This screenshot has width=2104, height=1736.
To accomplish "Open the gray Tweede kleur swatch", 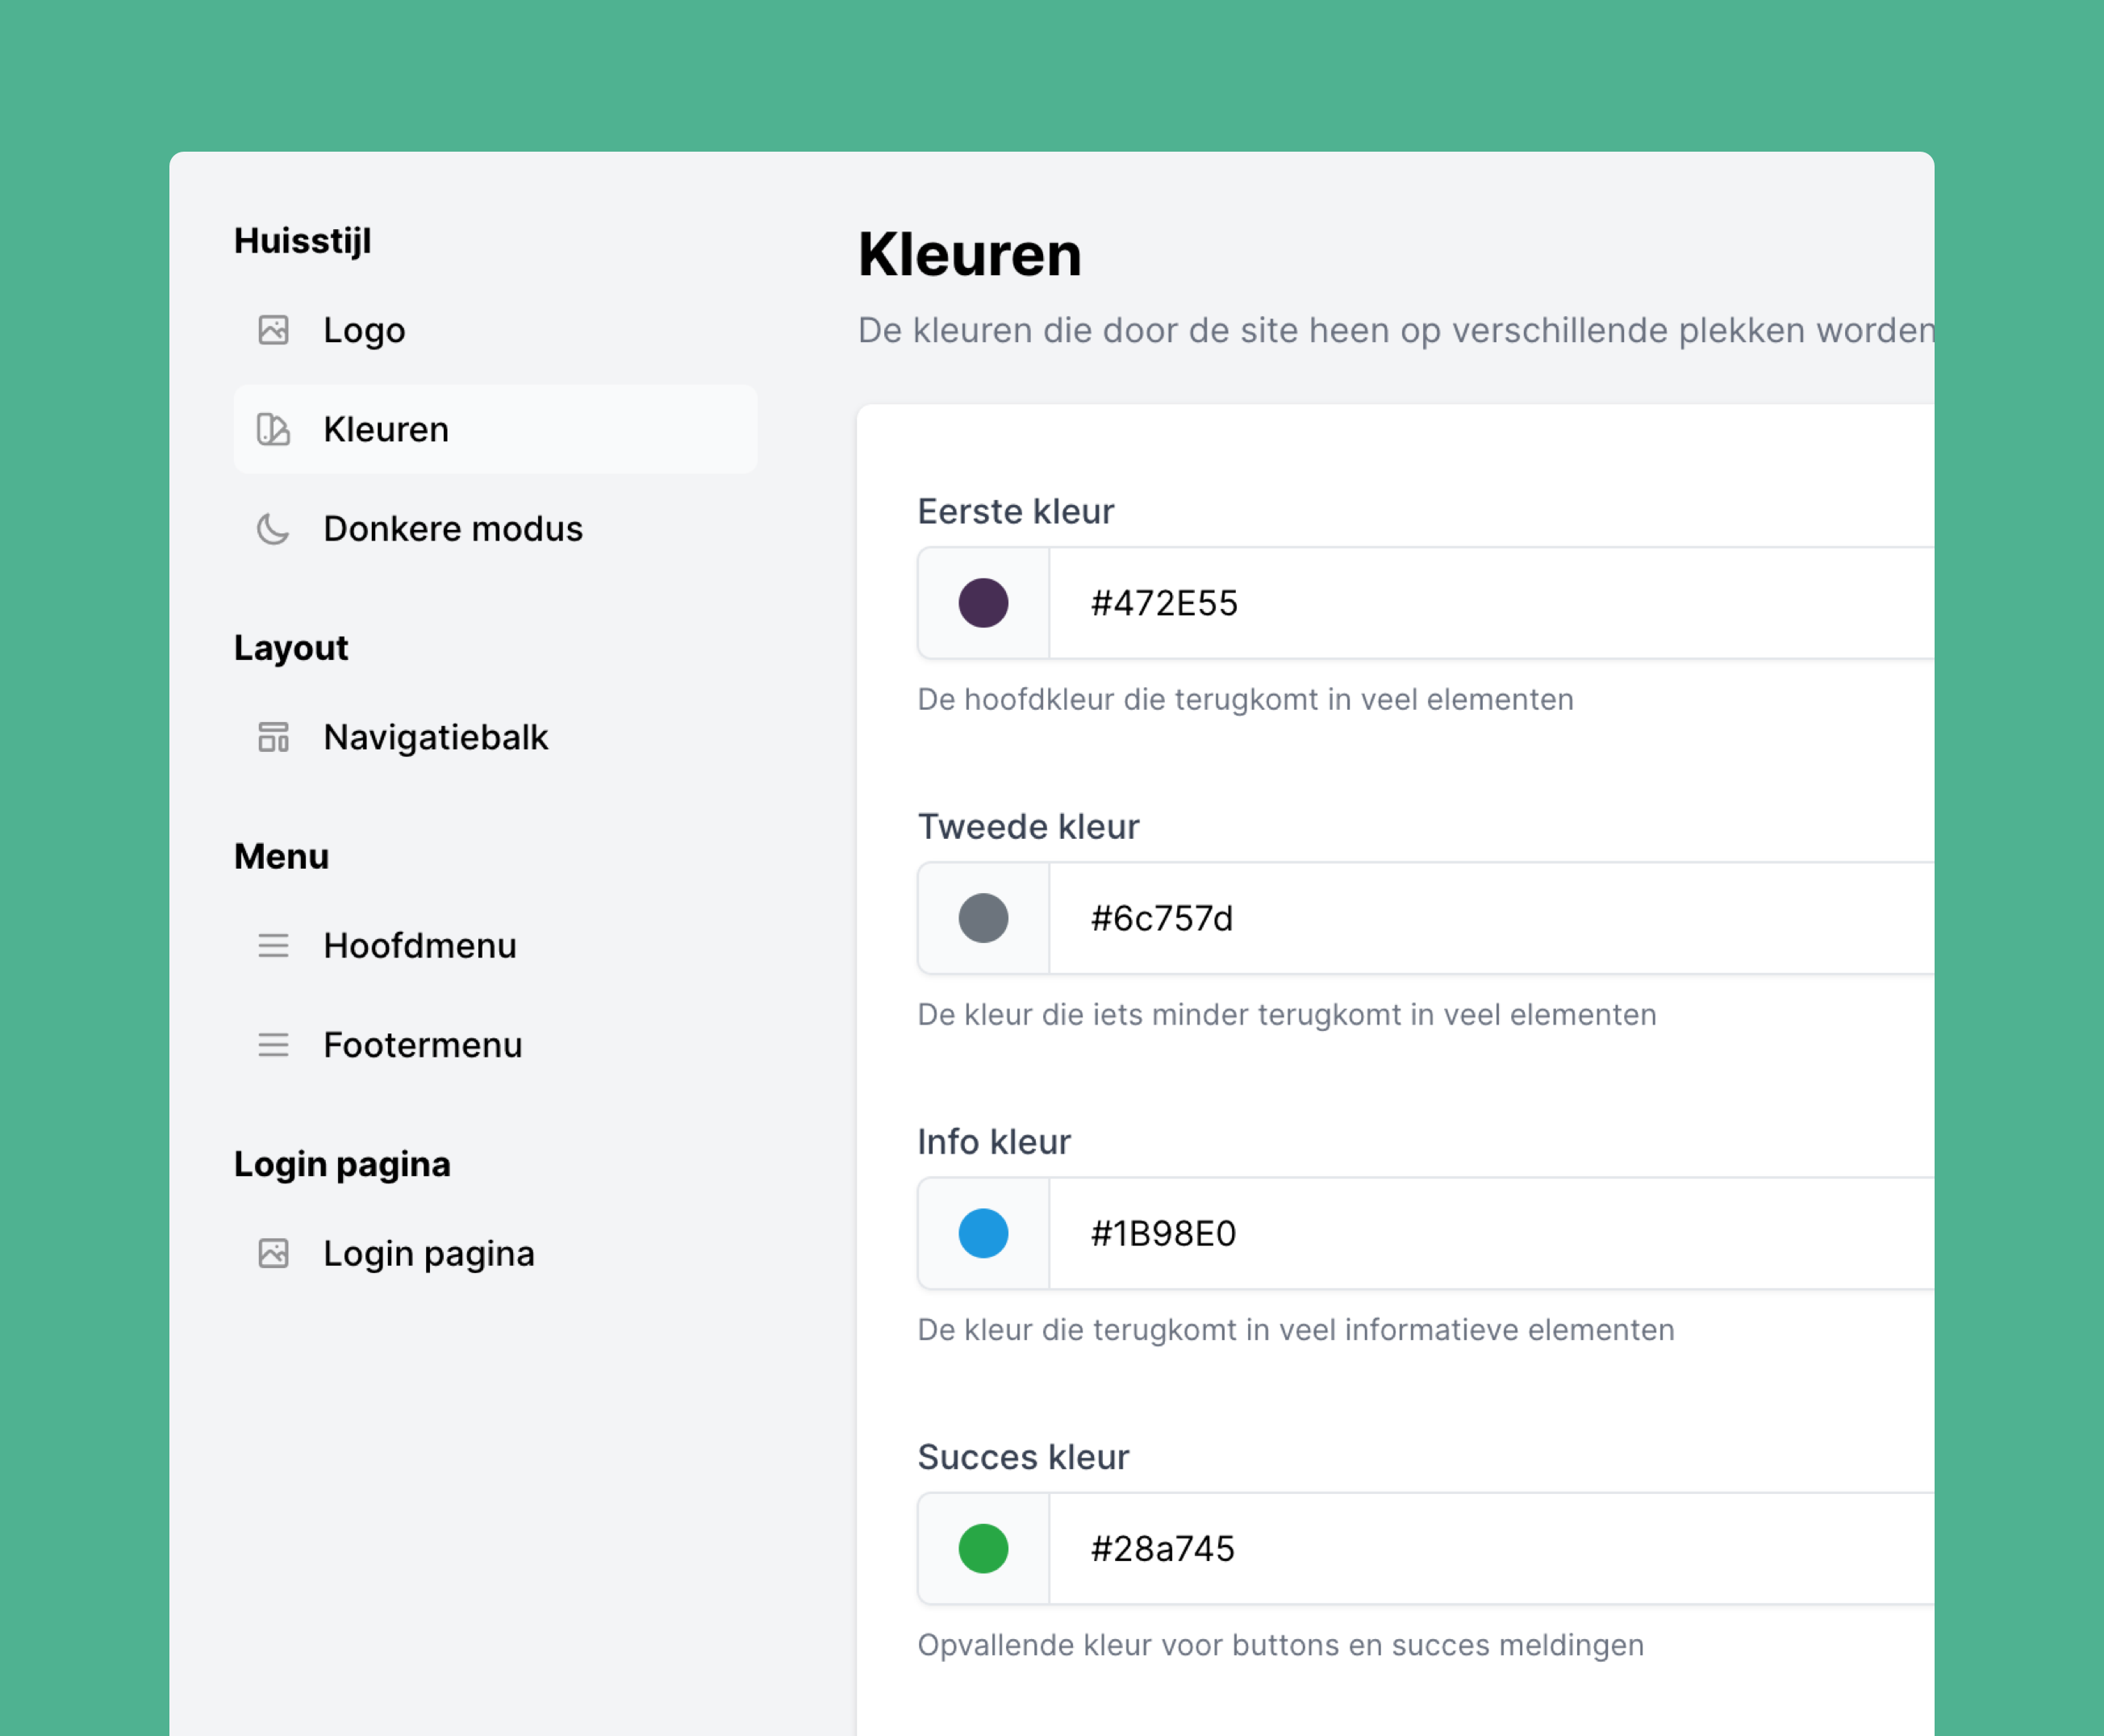I will pyautogui.click(x=983, y=918).
